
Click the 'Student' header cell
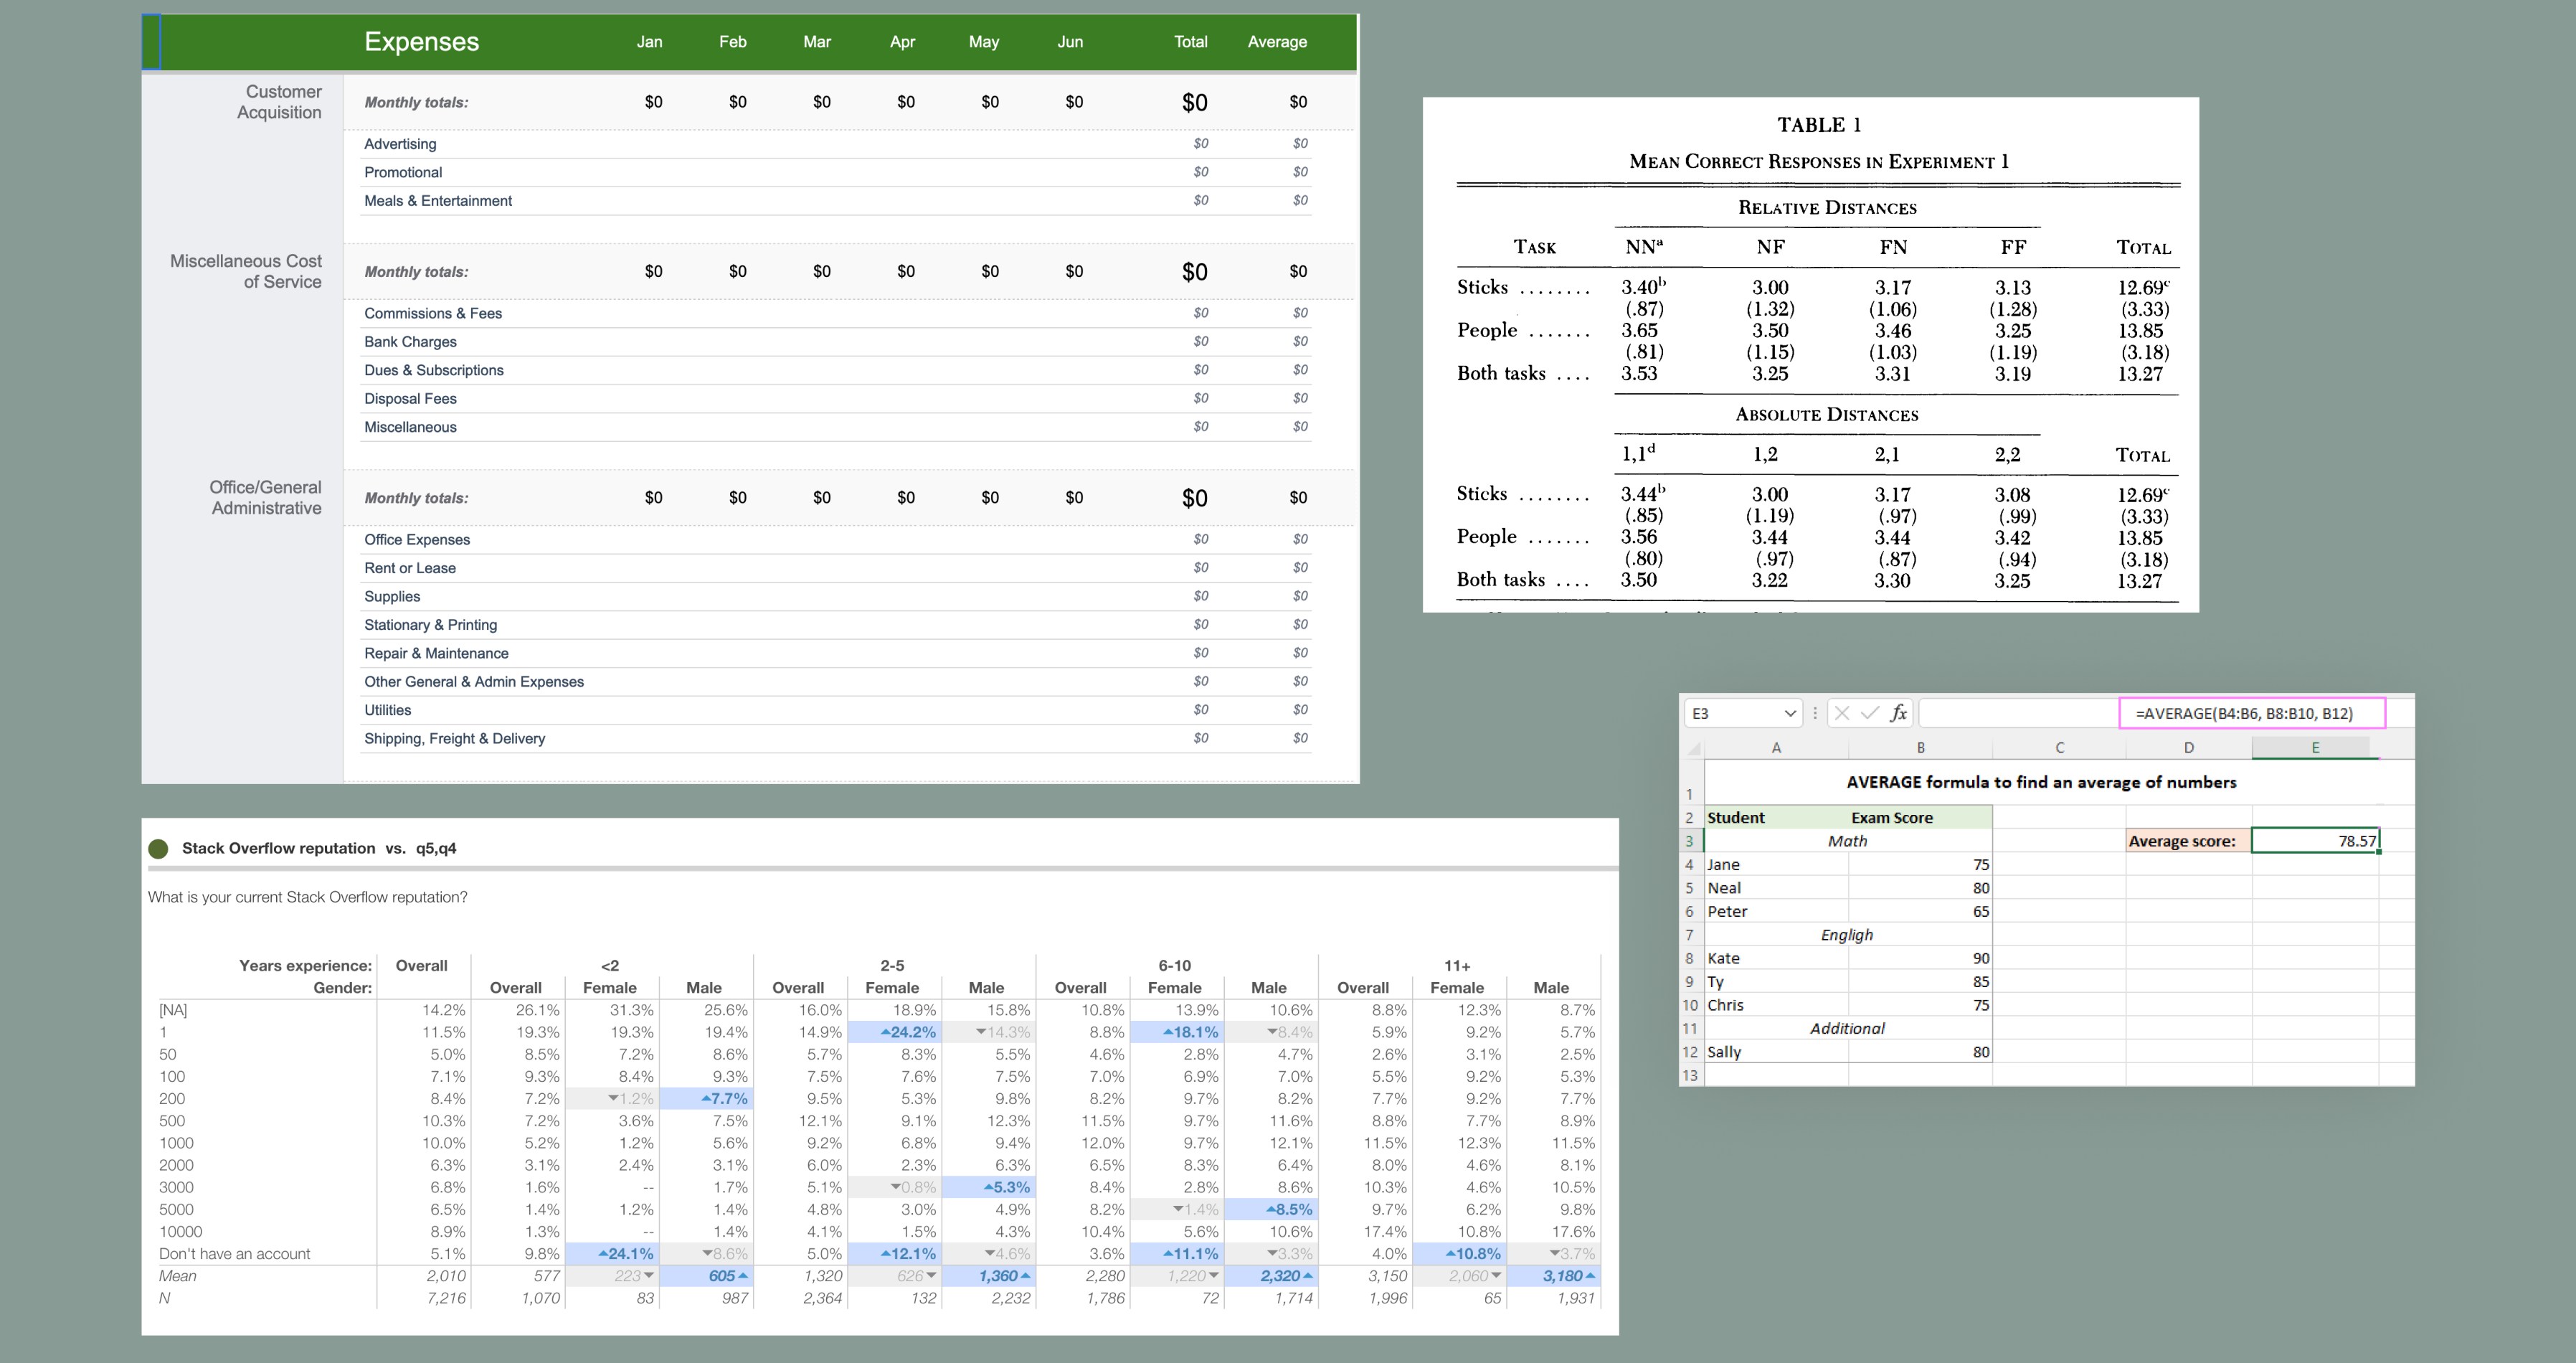pyautogui.click(x=1776, y=818)
